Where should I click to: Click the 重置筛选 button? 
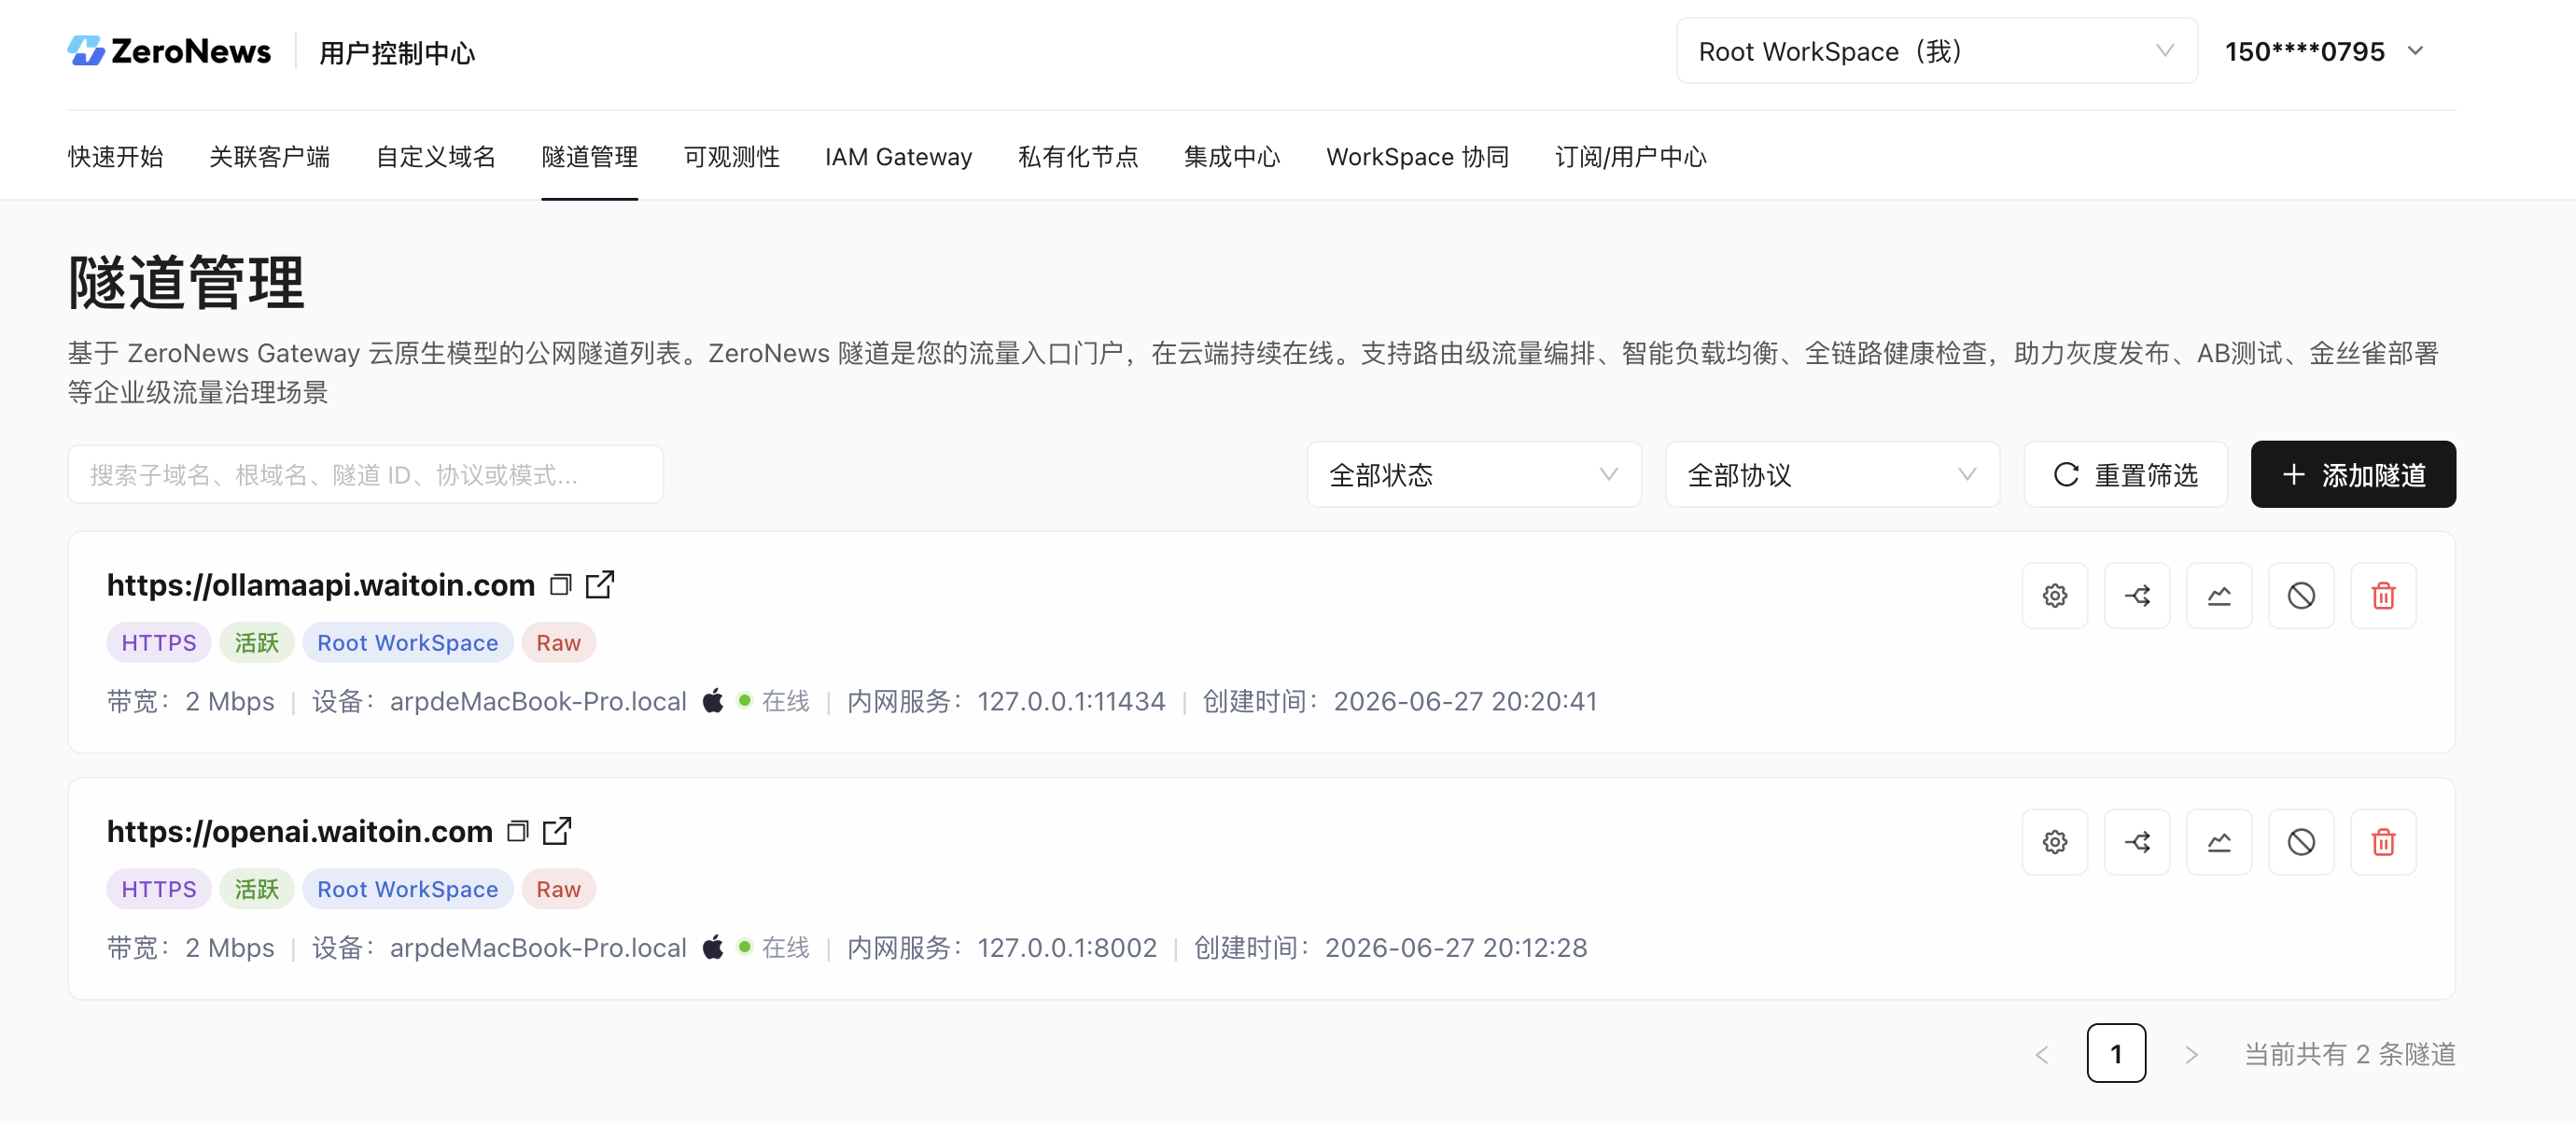[x=2125, y=474]
